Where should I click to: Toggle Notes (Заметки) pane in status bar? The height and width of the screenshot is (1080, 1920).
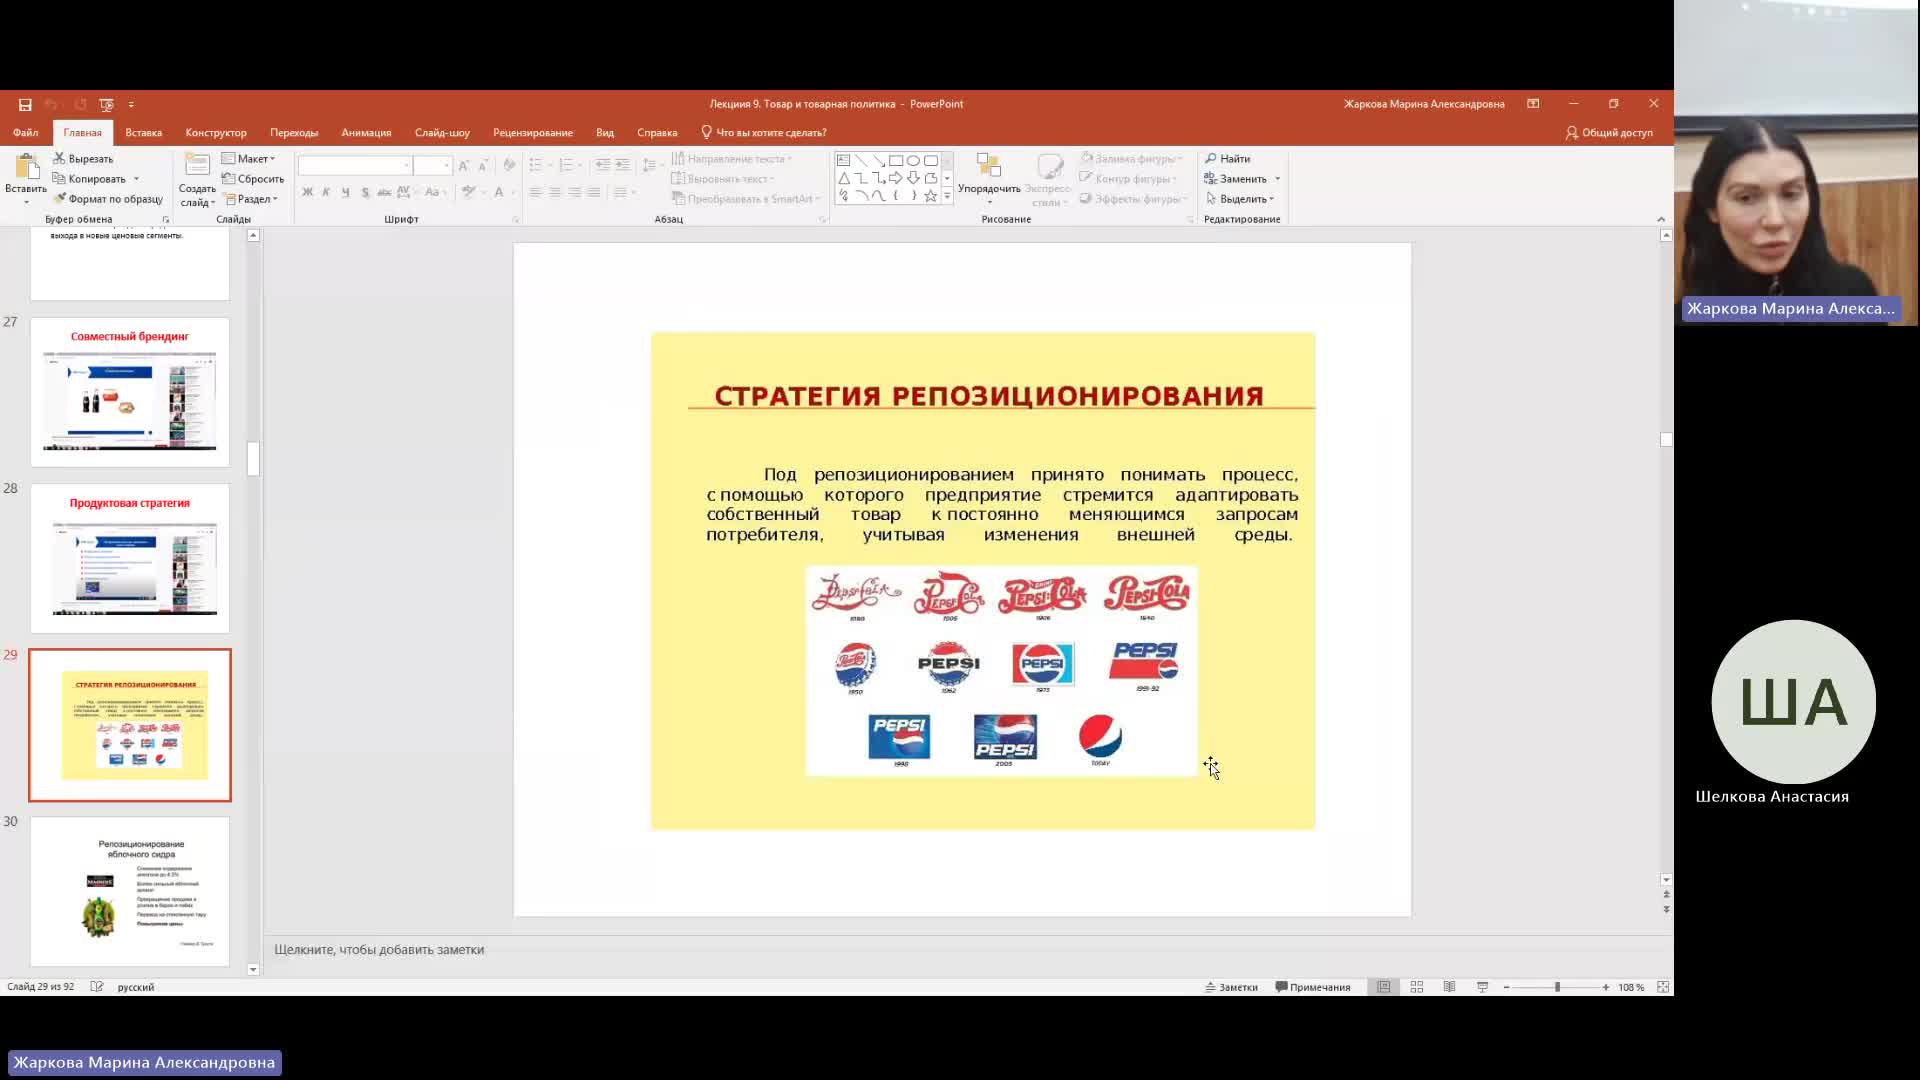point(1231,987)
